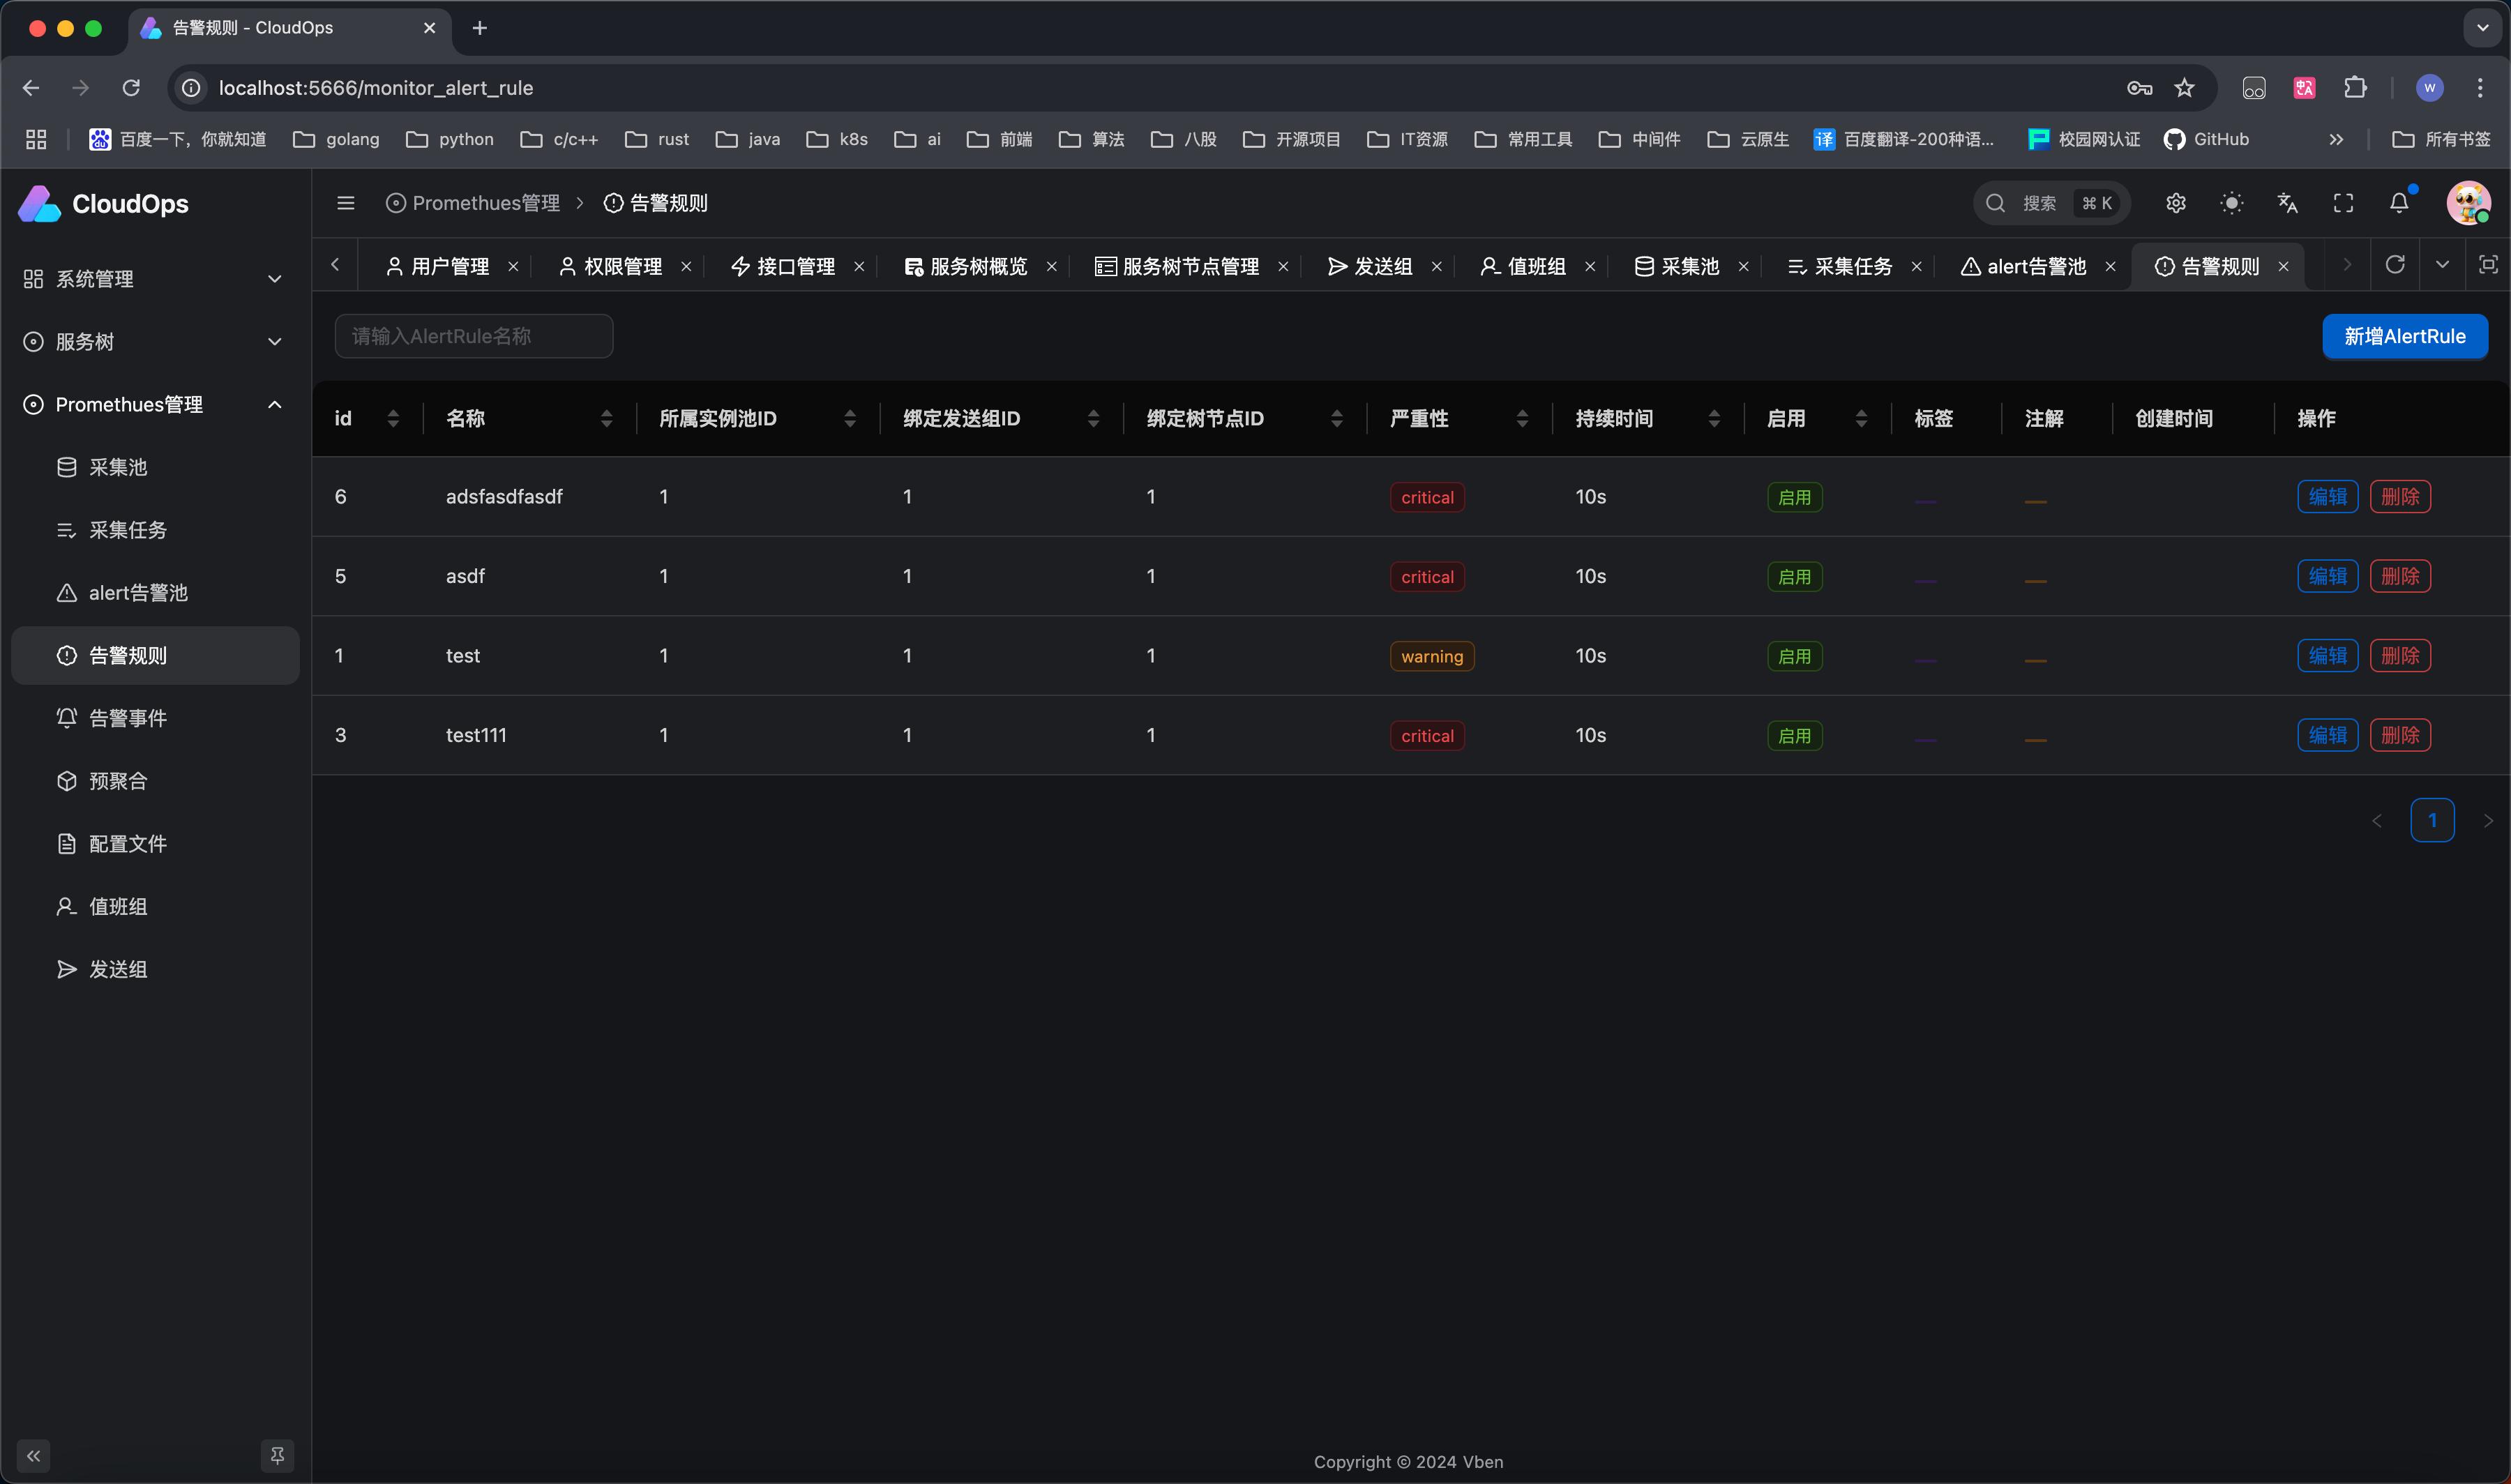The height and width of the screenshot is (1484, 2511).
Task: Open 告警事件 in the sidebar
Action: [x=155, y=718]
